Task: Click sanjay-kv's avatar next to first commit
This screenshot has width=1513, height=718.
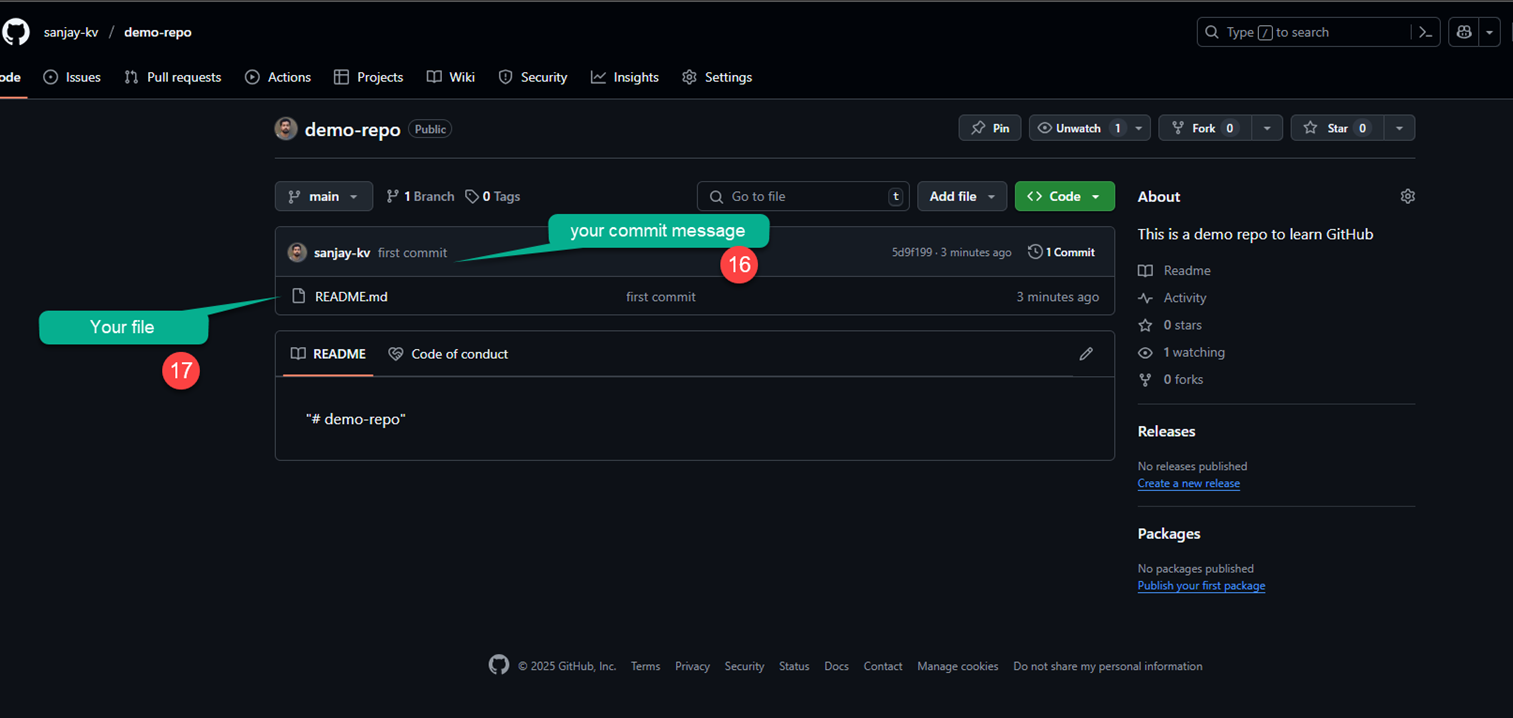Action: (x=296, y=251)
